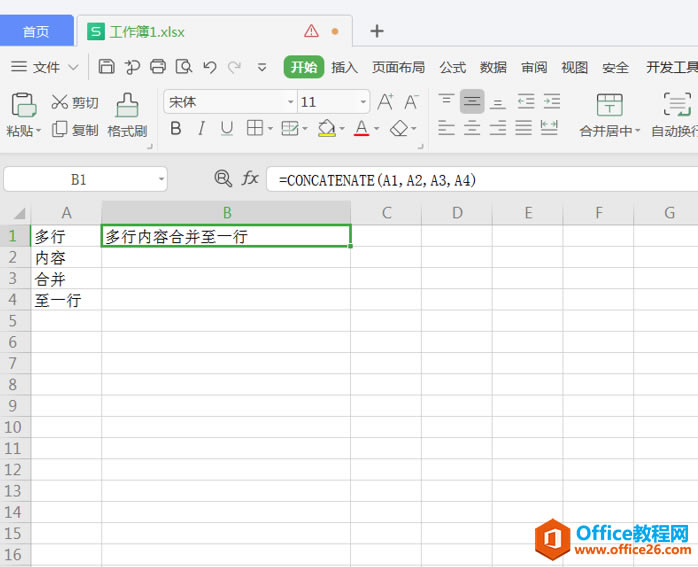Open the 开始 ribbon tab
This screenshot has height=567, width=698.
304,67
